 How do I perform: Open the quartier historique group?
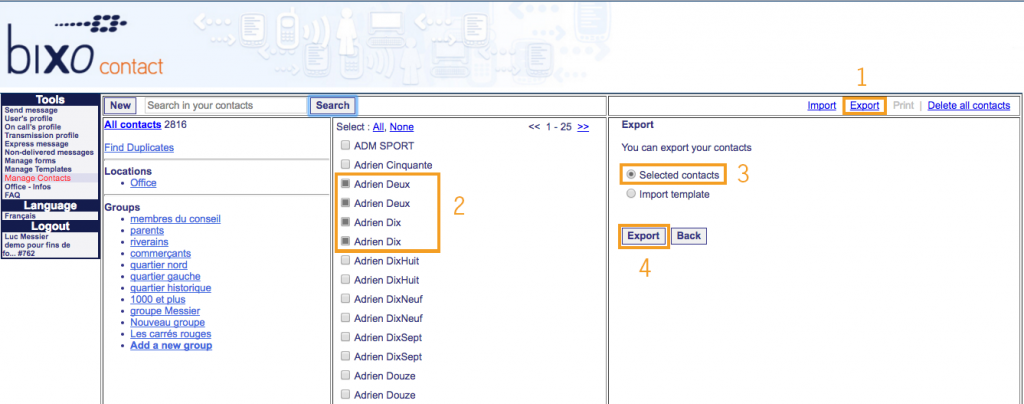coord(170,288)
